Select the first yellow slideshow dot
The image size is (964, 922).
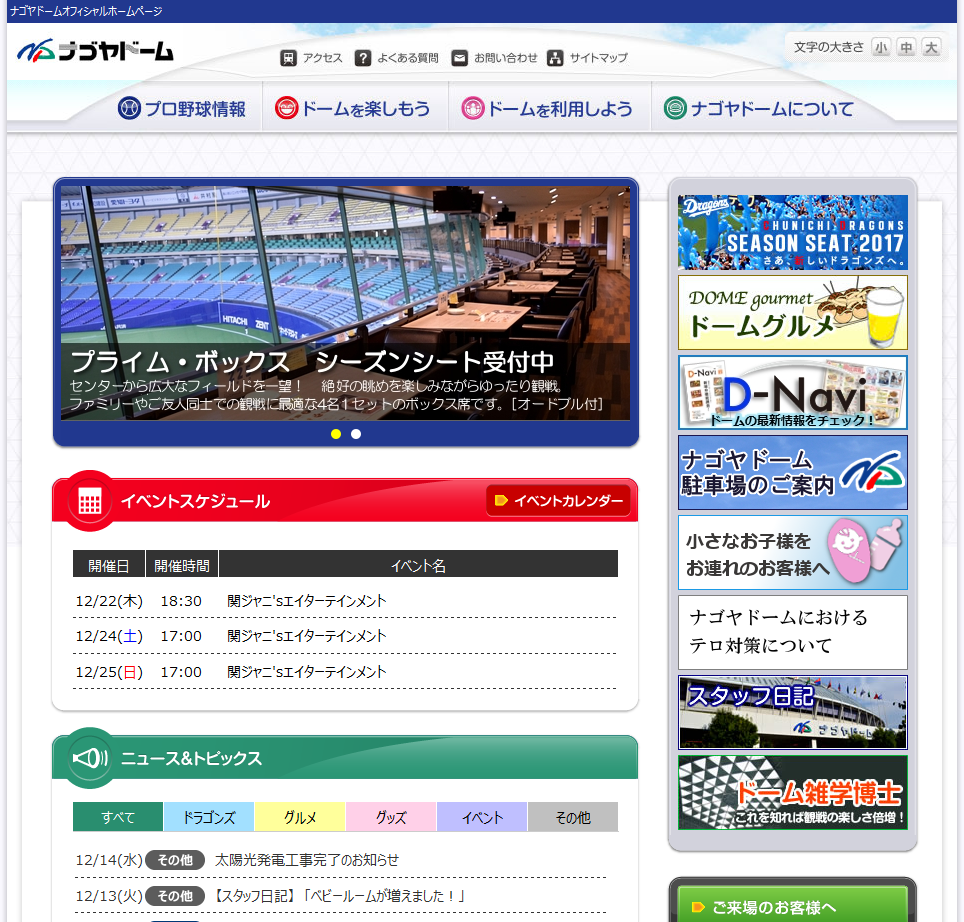(336, 434)
